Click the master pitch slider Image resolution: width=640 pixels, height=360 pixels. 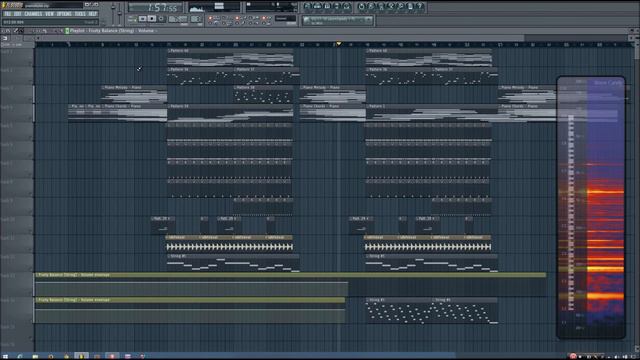click(x=120, y=14)
